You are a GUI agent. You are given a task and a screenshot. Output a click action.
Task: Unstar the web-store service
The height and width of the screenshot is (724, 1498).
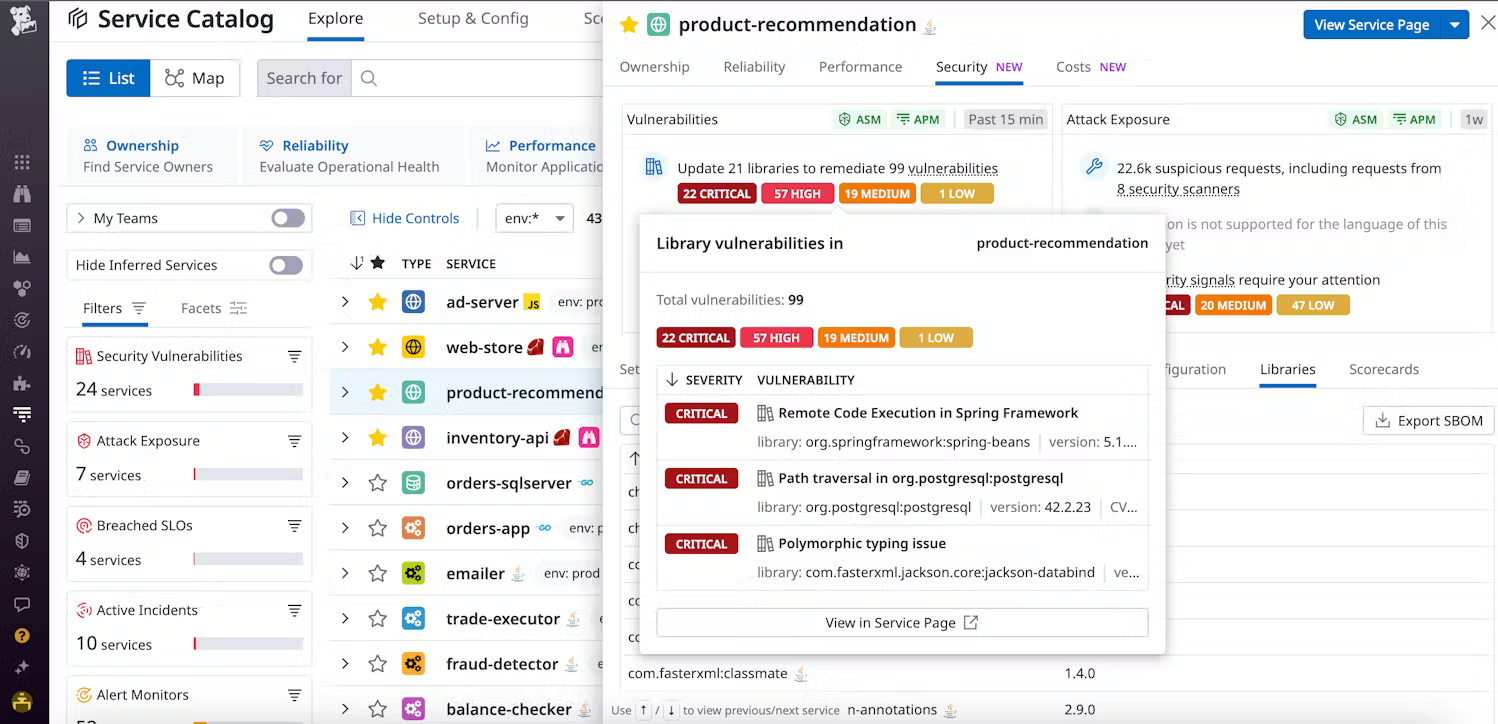tap(377, 347)
